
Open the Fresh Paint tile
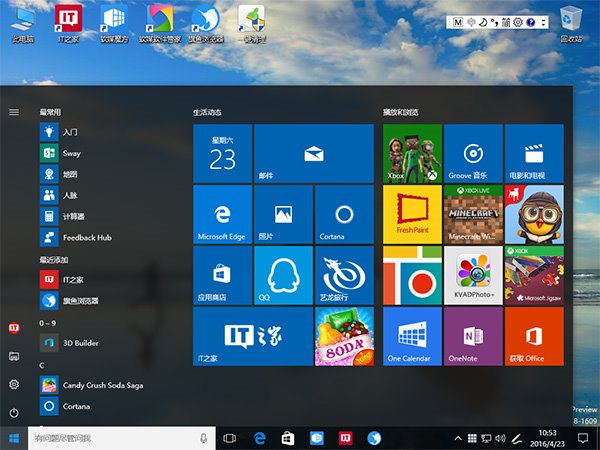(x=412, y=215)
